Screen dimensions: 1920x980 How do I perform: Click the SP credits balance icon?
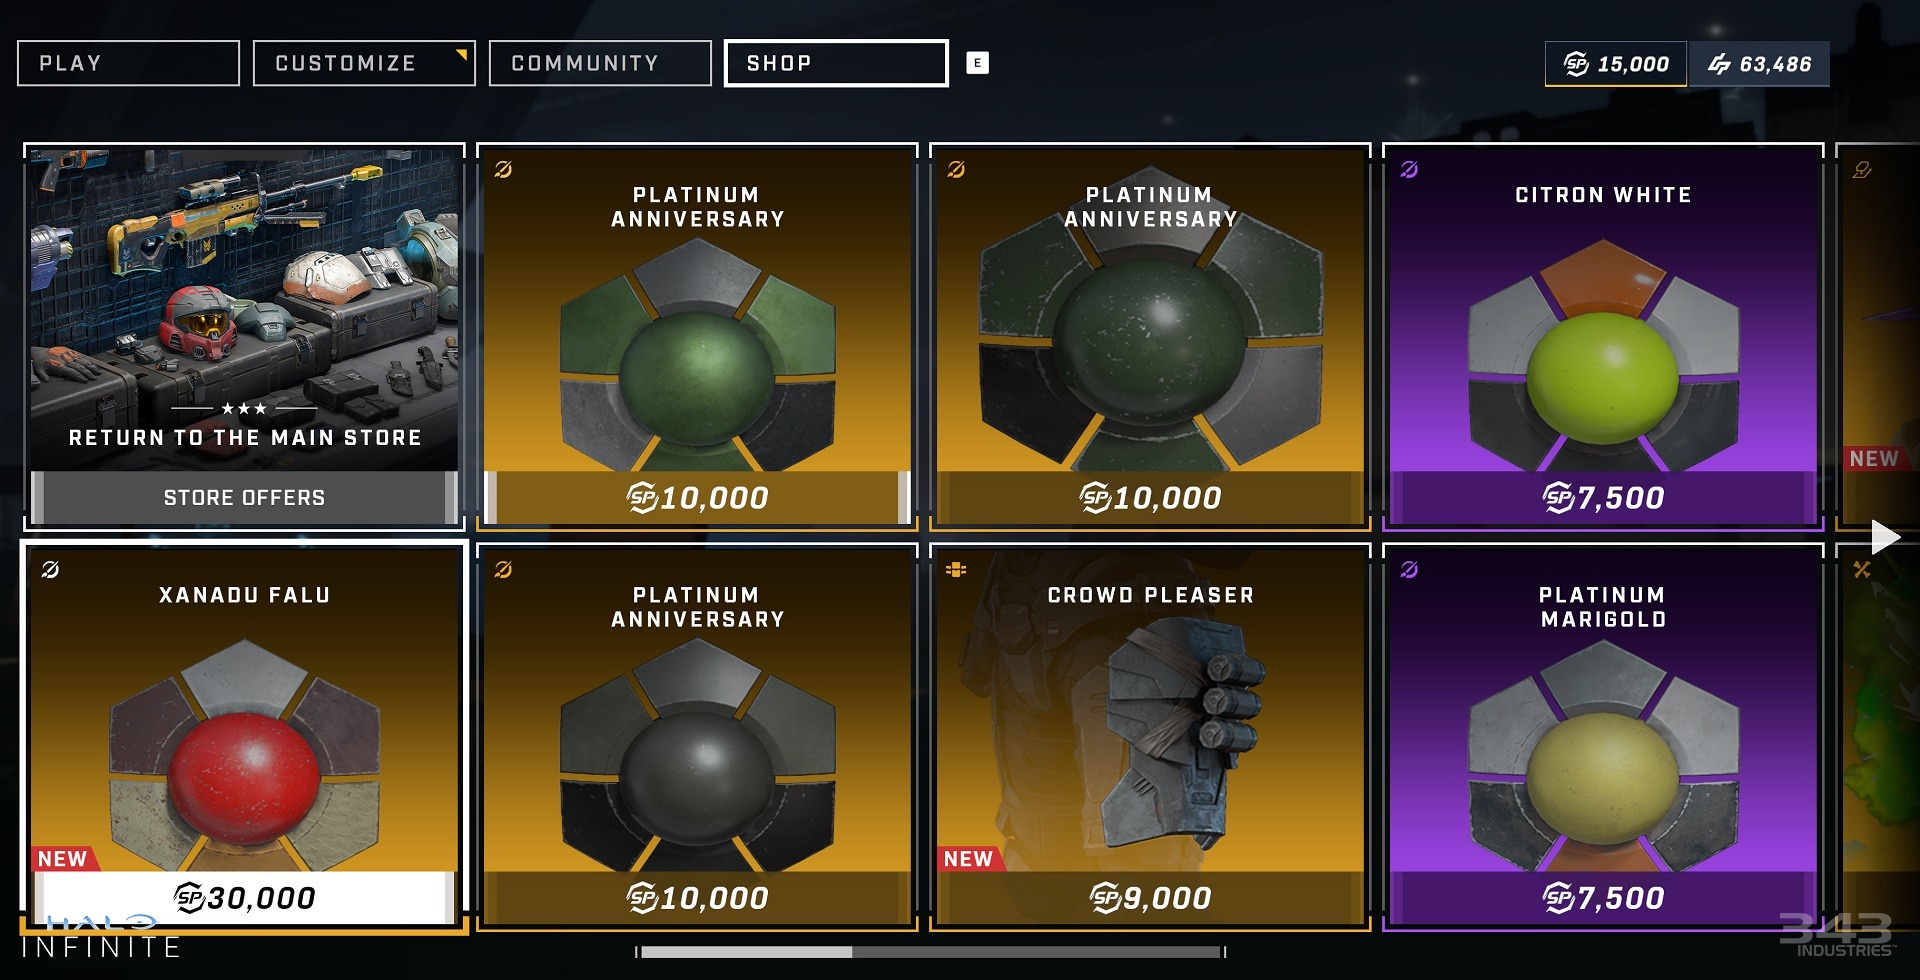point(1576,64)
